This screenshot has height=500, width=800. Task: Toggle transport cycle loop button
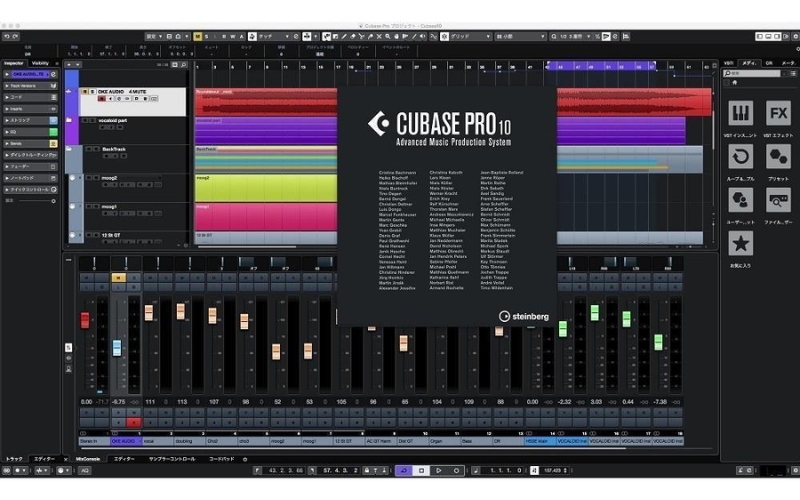[404, 470]
